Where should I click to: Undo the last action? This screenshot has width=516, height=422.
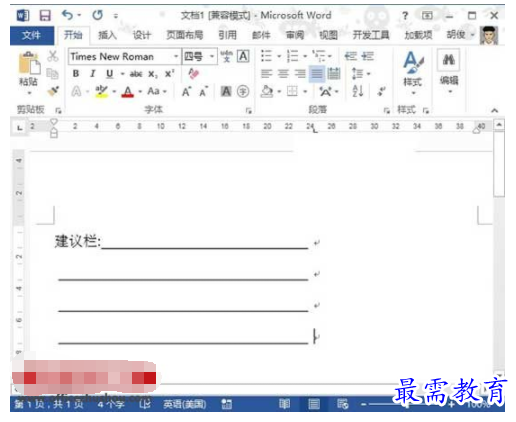tap(67, 15)
